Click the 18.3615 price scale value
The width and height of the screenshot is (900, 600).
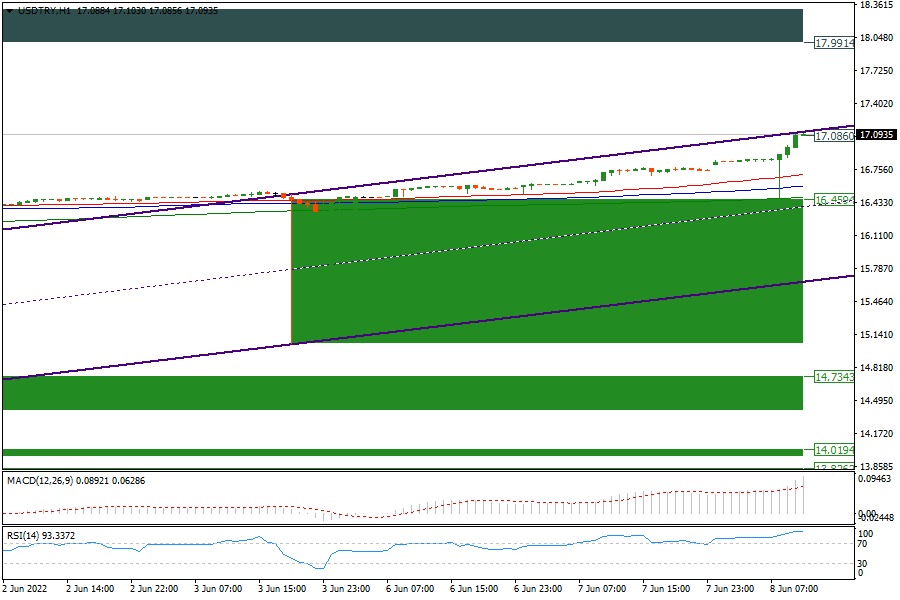(x=876, y=5)
